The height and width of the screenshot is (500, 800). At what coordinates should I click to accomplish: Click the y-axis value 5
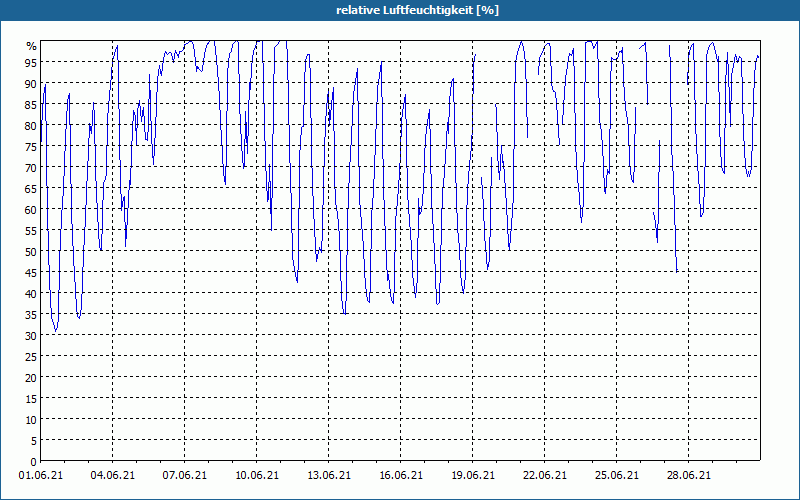coord(34,441)
